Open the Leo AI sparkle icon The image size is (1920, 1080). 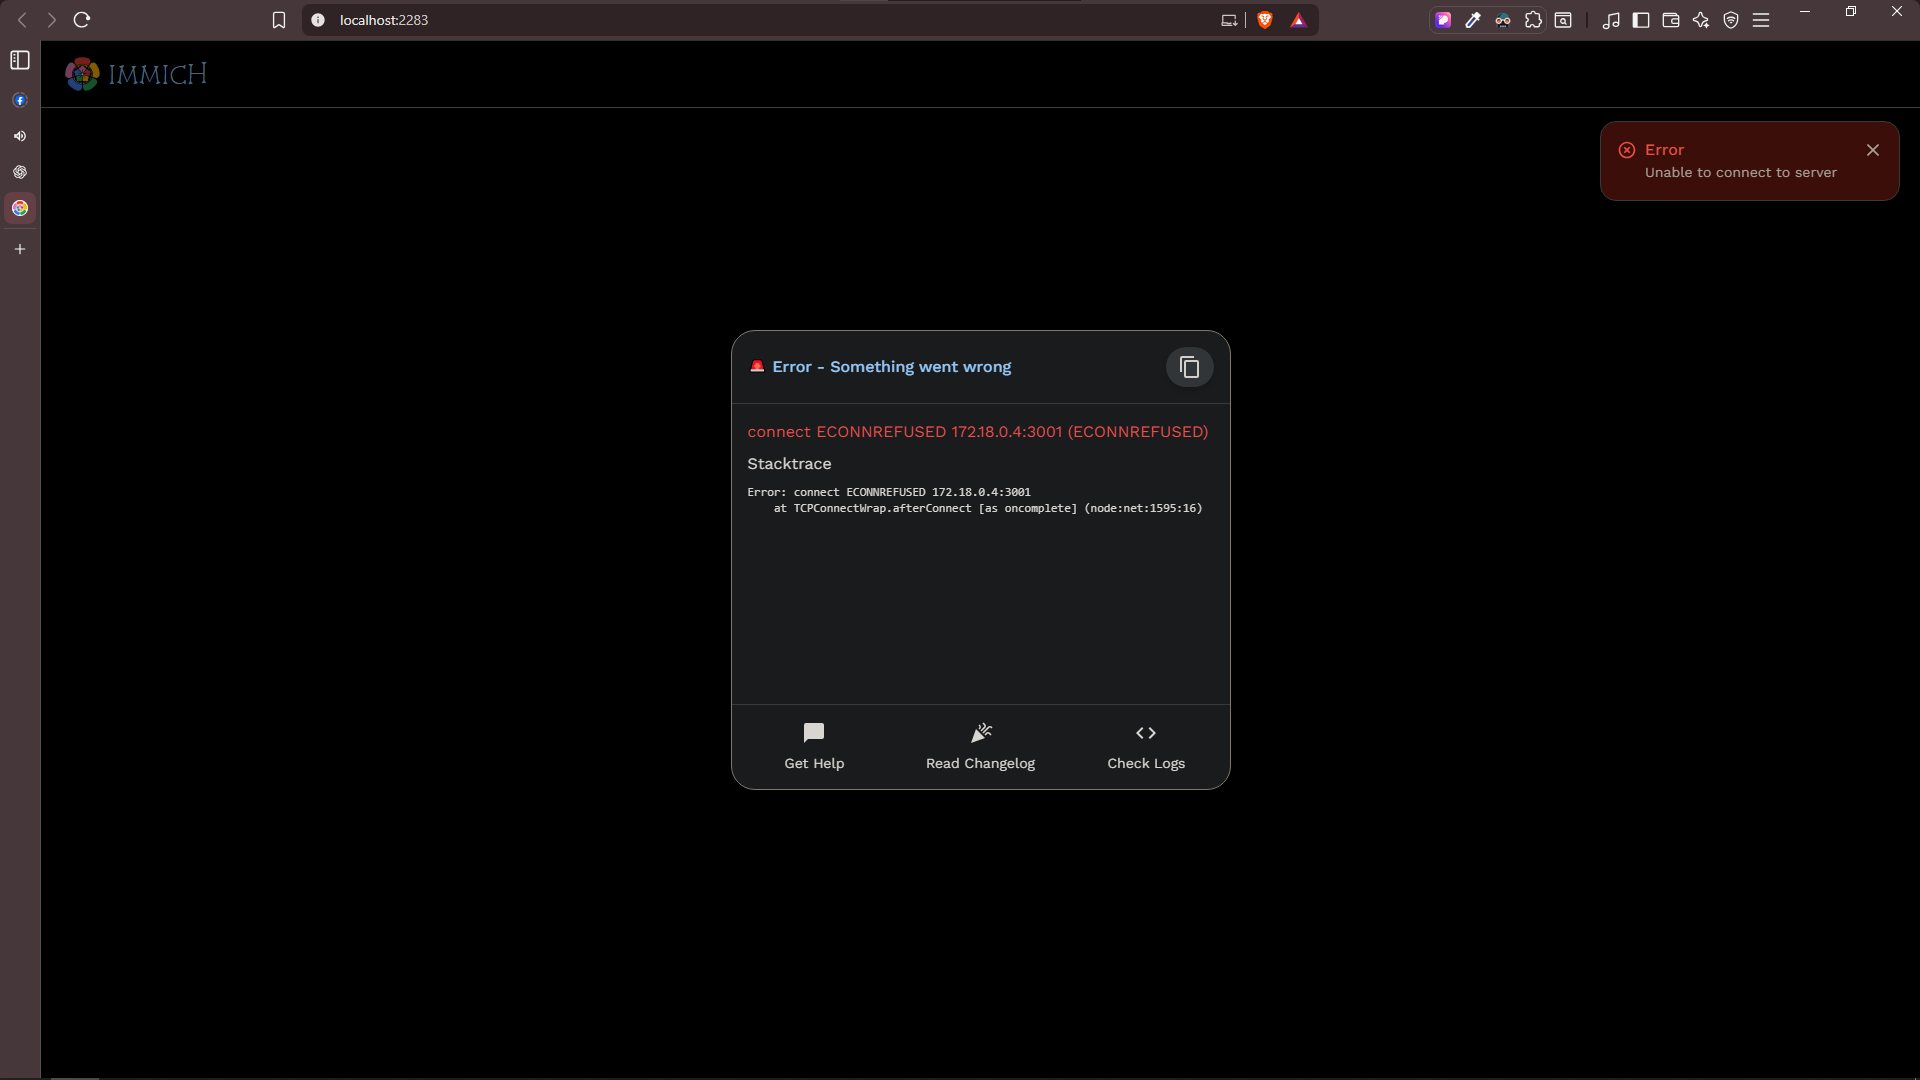1701,20
